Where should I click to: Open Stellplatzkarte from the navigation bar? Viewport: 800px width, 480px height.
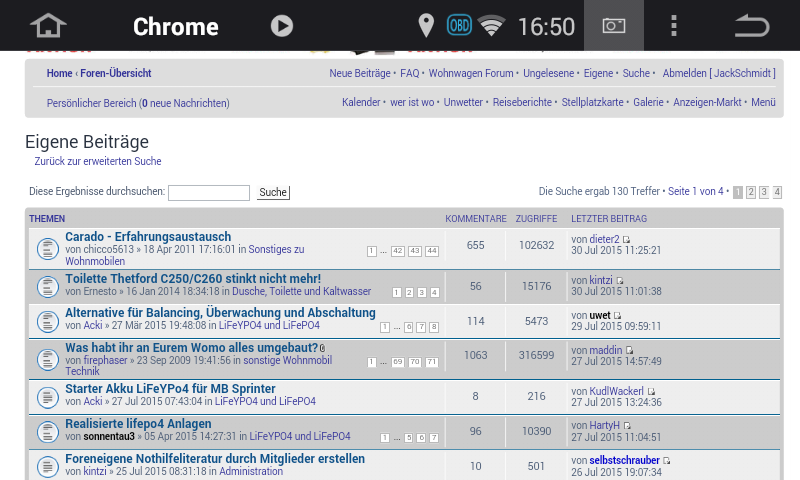click(x=592, y=103)
